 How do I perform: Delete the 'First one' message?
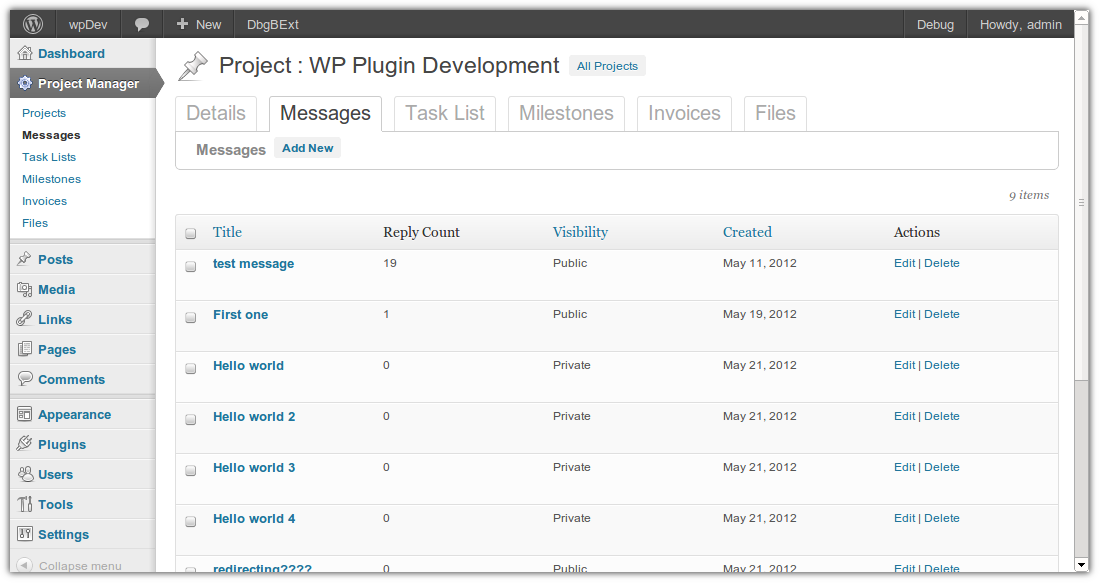click(941, 314)
